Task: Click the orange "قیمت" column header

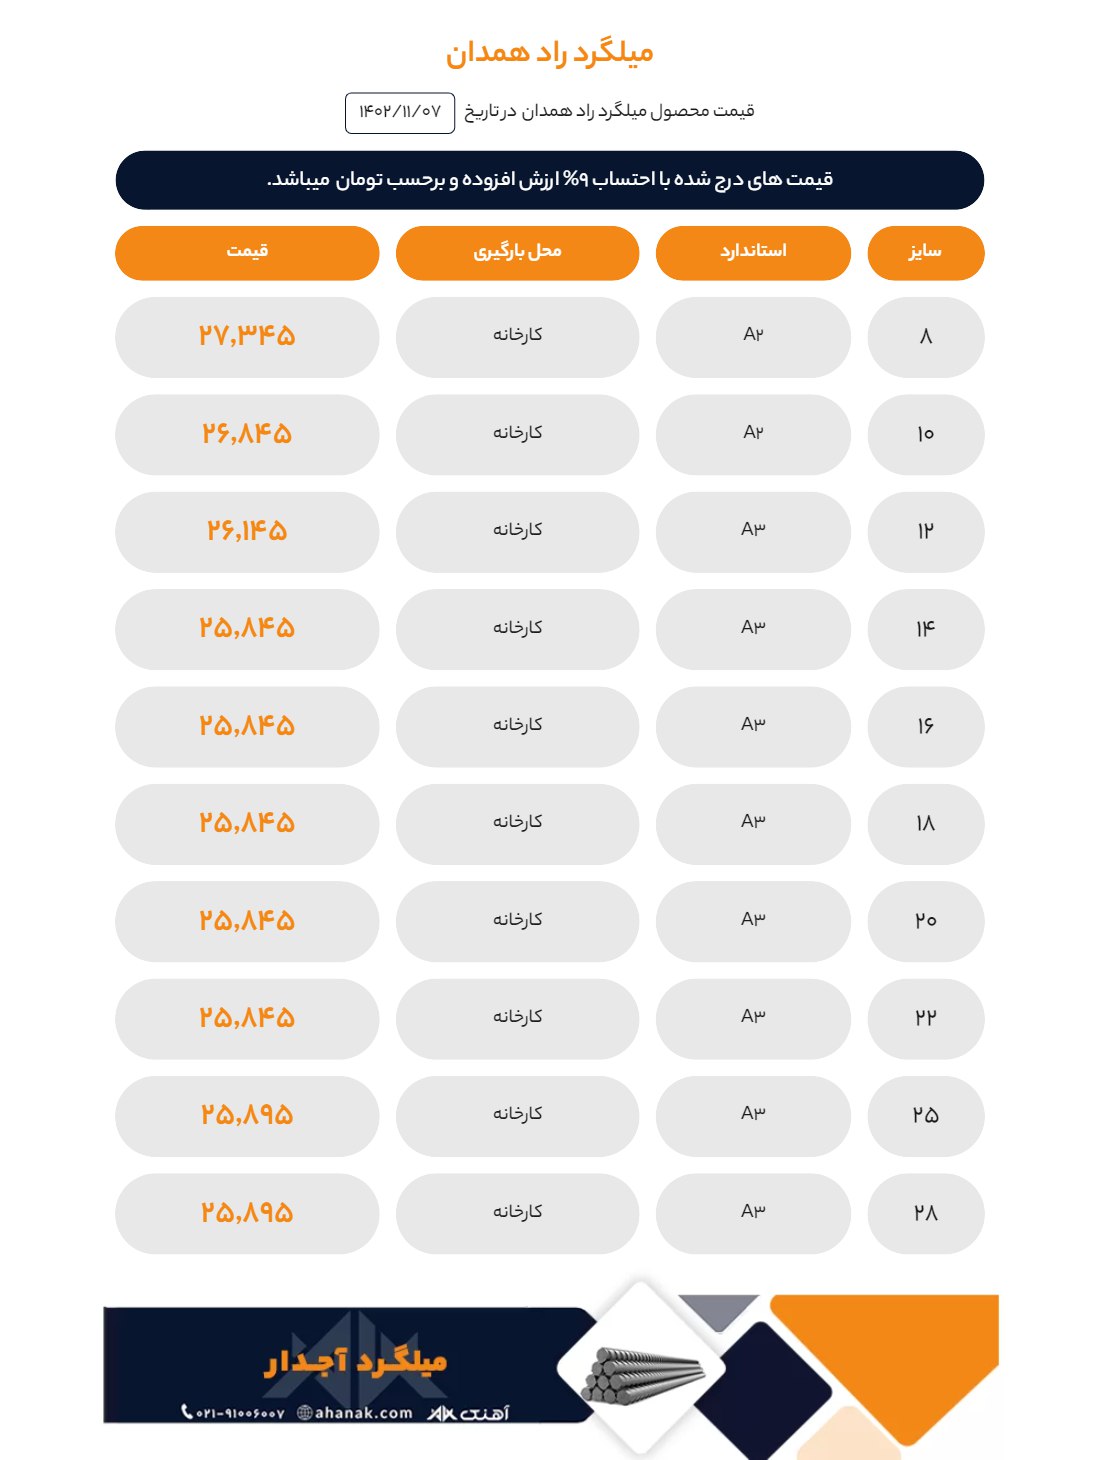Action: (247, 252)
